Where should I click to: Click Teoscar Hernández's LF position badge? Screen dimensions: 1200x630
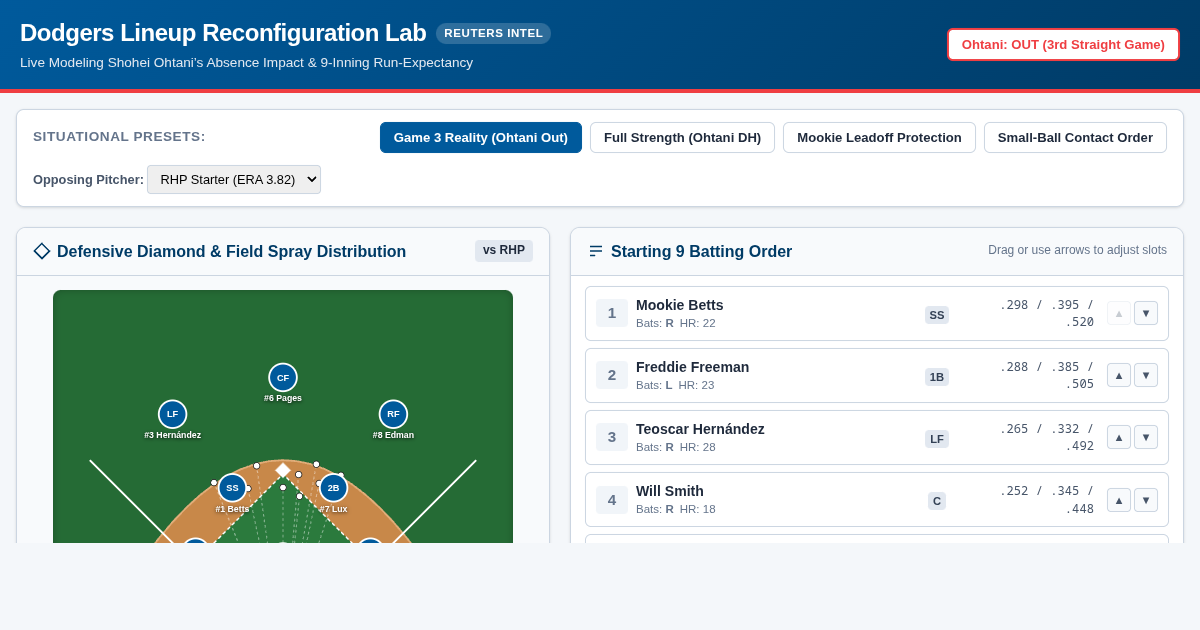(x=937, y=439)
